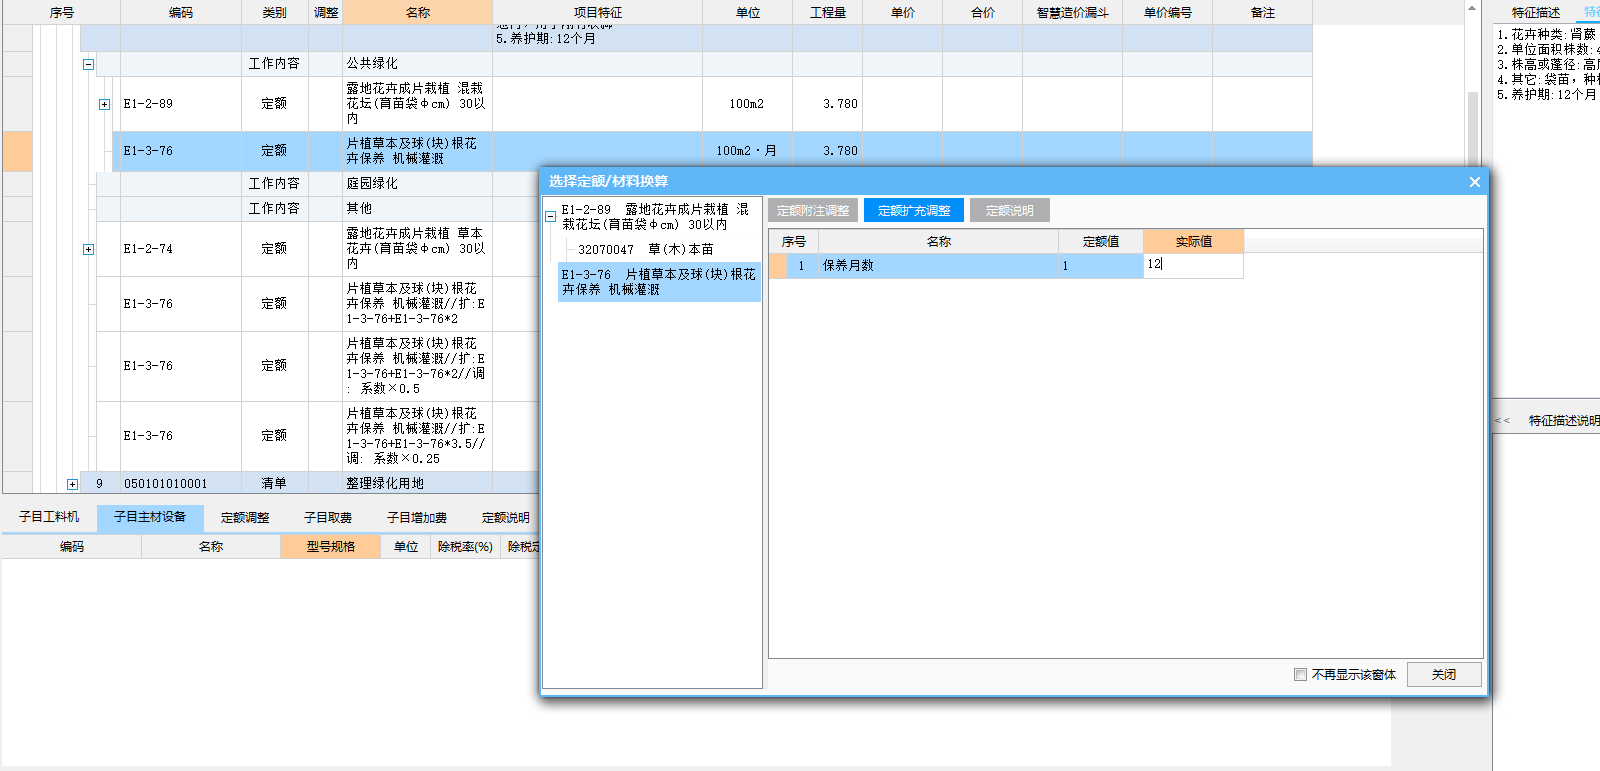Select name cell 露地花卉成片栽植 草本花卉
The width and height of the screenshot is (1600, 771).
[x=418, y=249]
